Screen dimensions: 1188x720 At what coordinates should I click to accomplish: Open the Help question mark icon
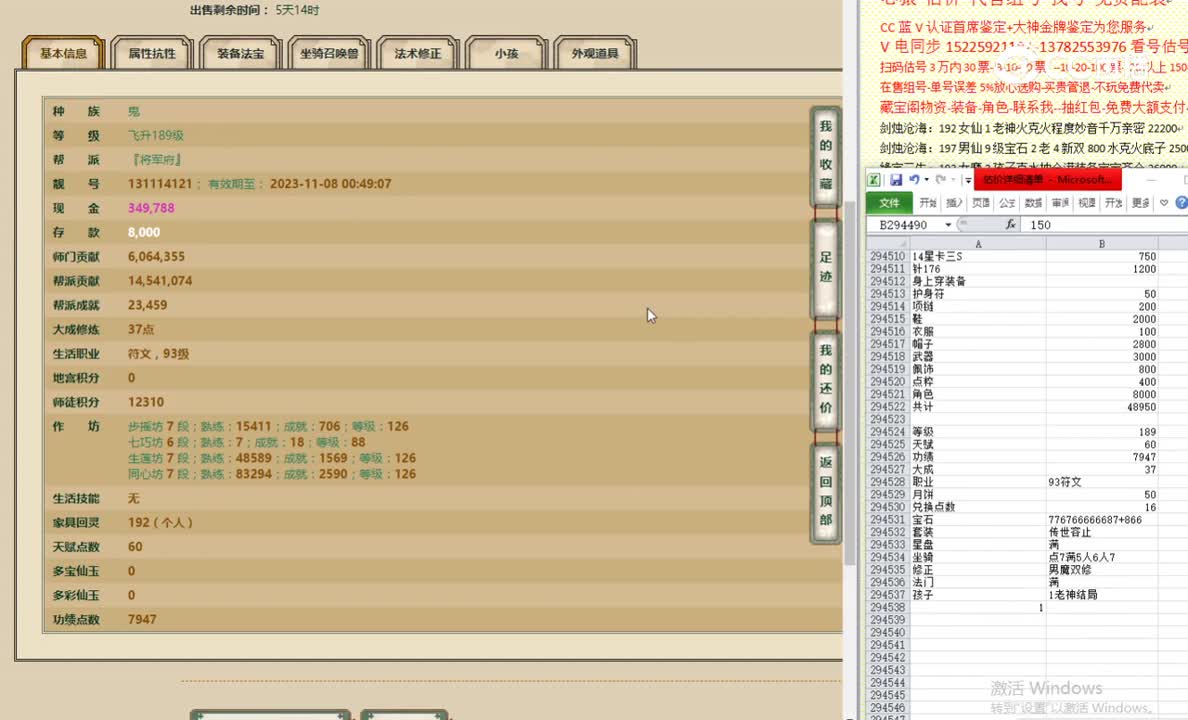1181,202
